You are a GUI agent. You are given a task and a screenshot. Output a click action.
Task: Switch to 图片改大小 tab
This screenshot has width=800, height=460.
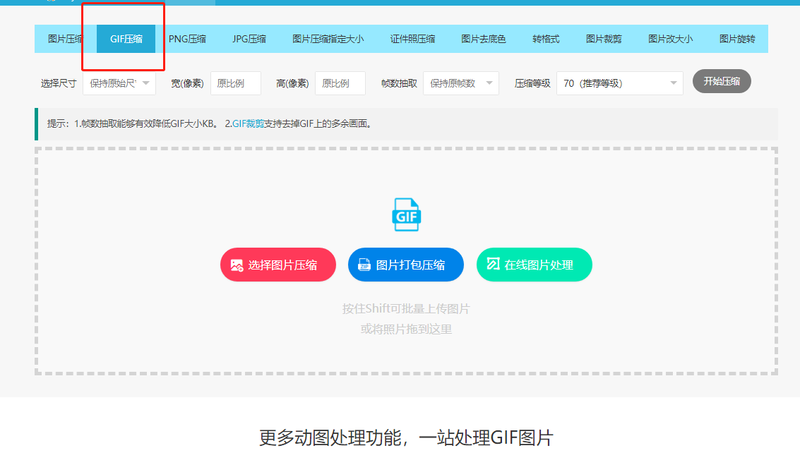click(670, 39)
